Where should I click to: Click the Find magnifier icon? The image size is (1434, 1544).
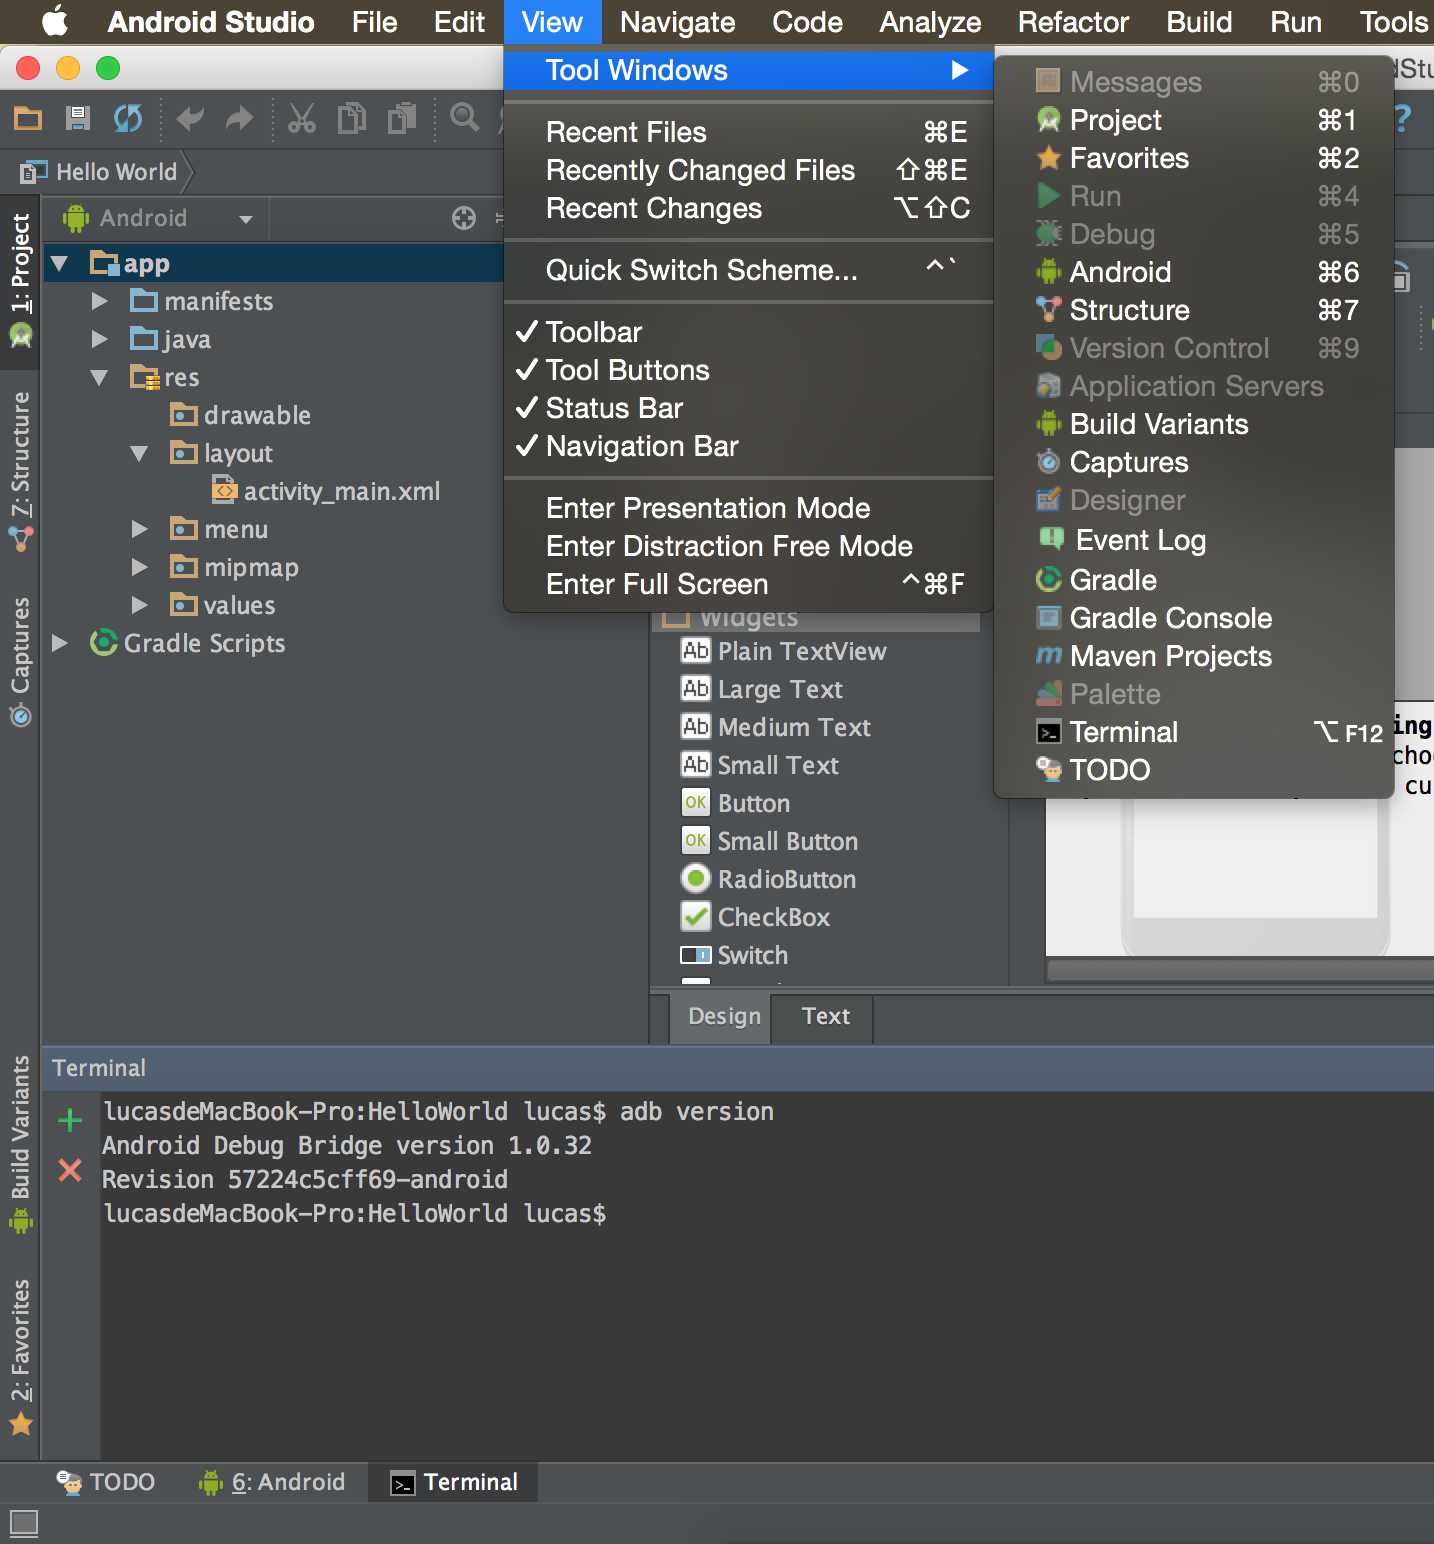[x=465, y=119]
